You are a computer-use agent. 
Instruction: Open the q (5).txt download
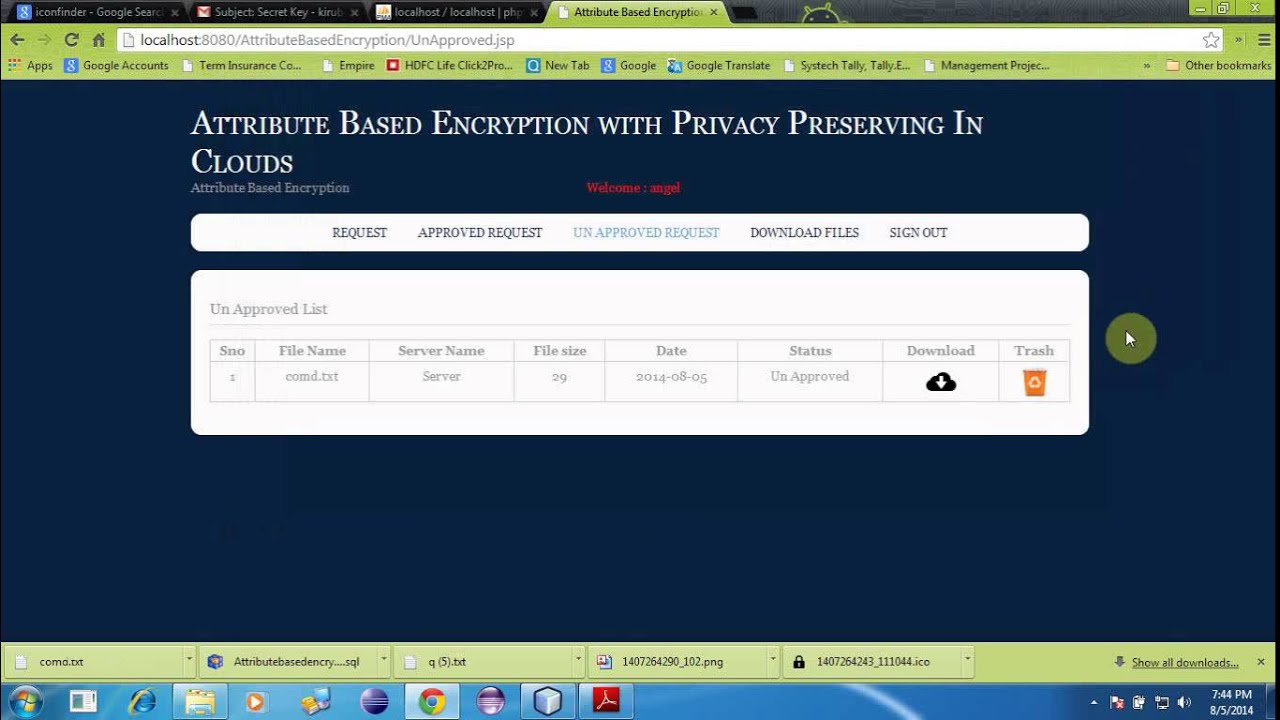pos(483,661)
